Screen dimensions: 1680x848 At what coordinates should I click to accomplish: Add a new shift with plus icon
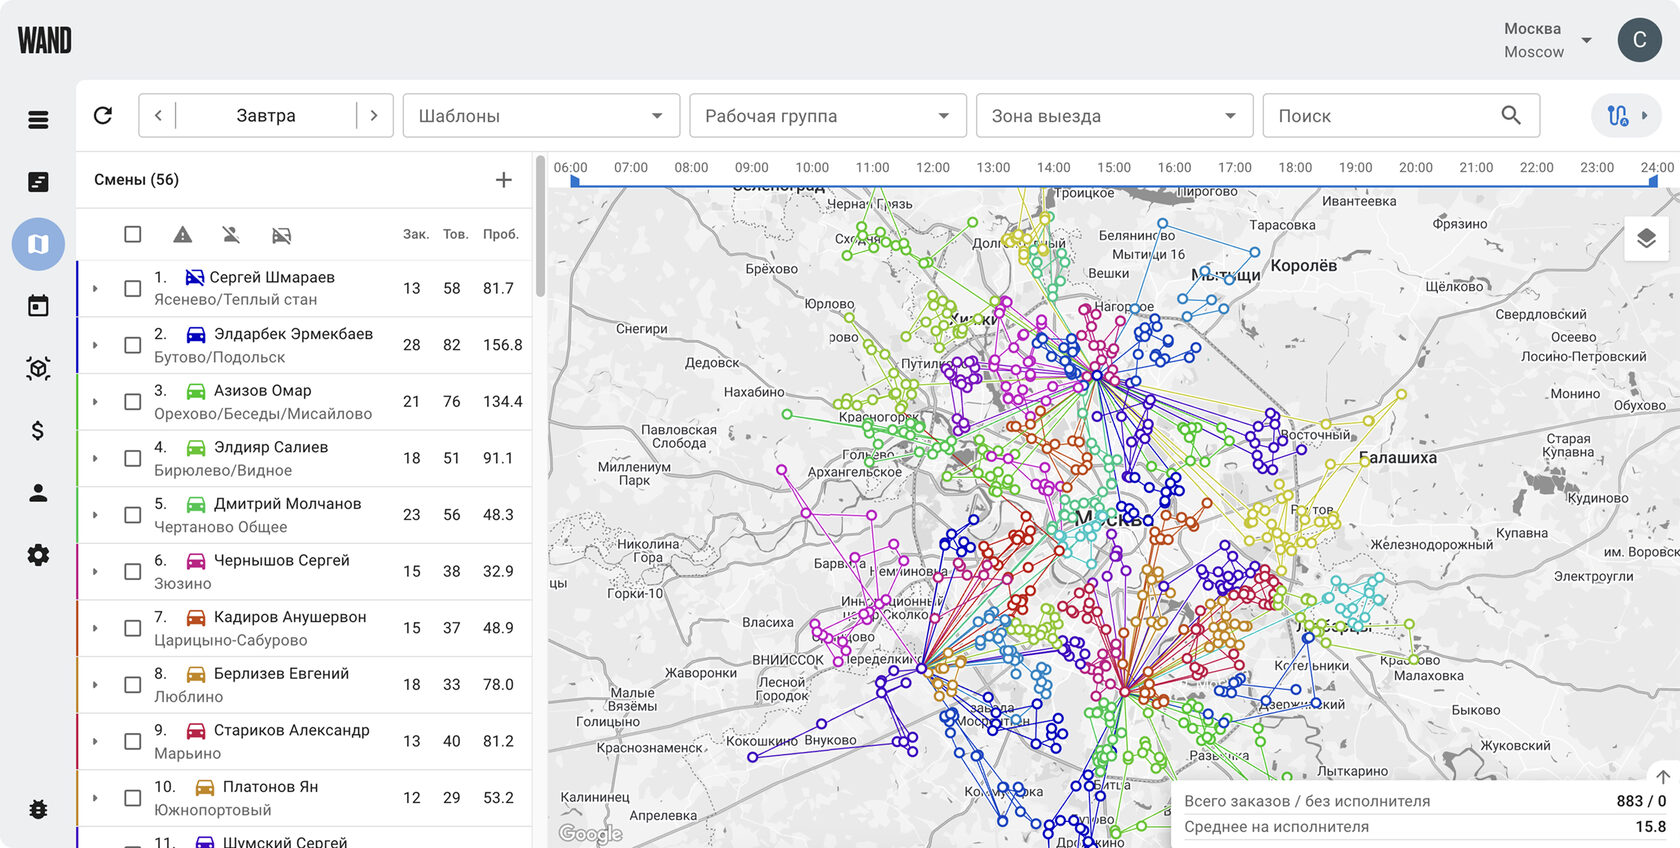pos(504,180)
